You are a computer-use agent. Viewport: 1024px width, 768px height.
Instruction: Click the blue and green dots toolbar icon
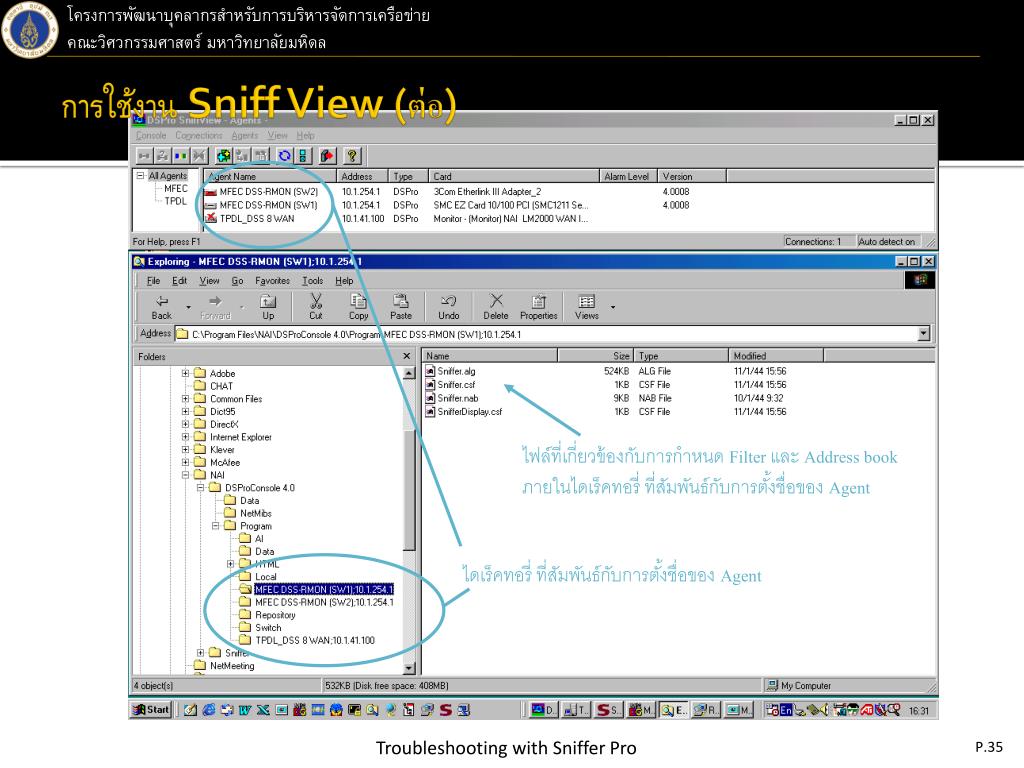click(x=180, y=155)
